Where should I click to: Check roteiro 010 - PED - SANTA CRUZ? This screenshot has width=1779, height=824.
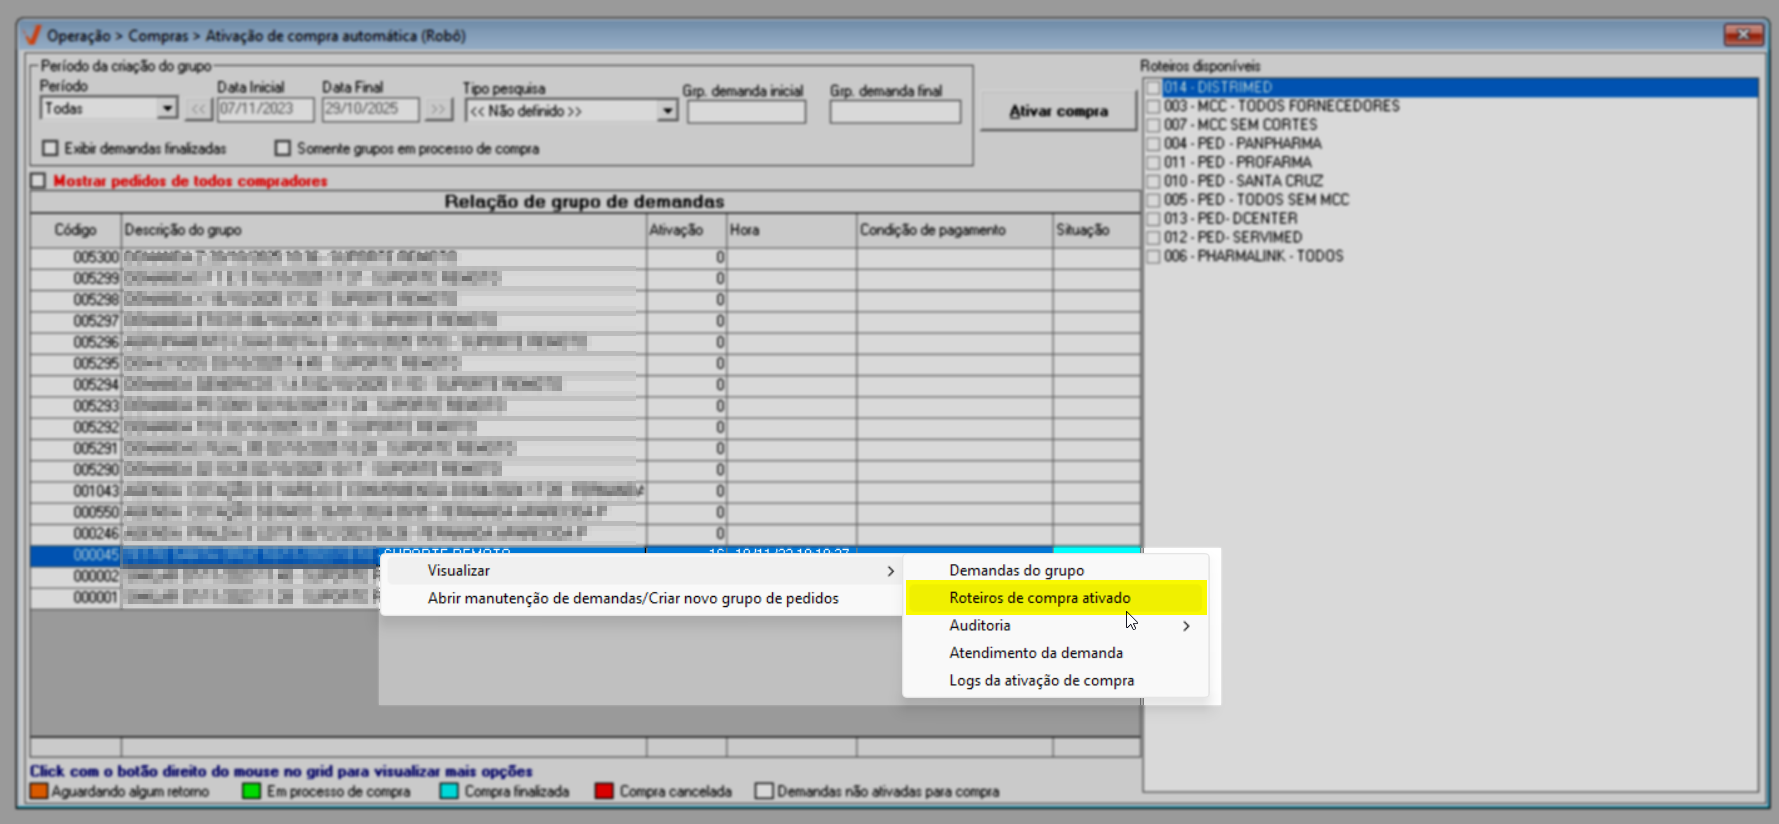click(x=1153, y=181)
